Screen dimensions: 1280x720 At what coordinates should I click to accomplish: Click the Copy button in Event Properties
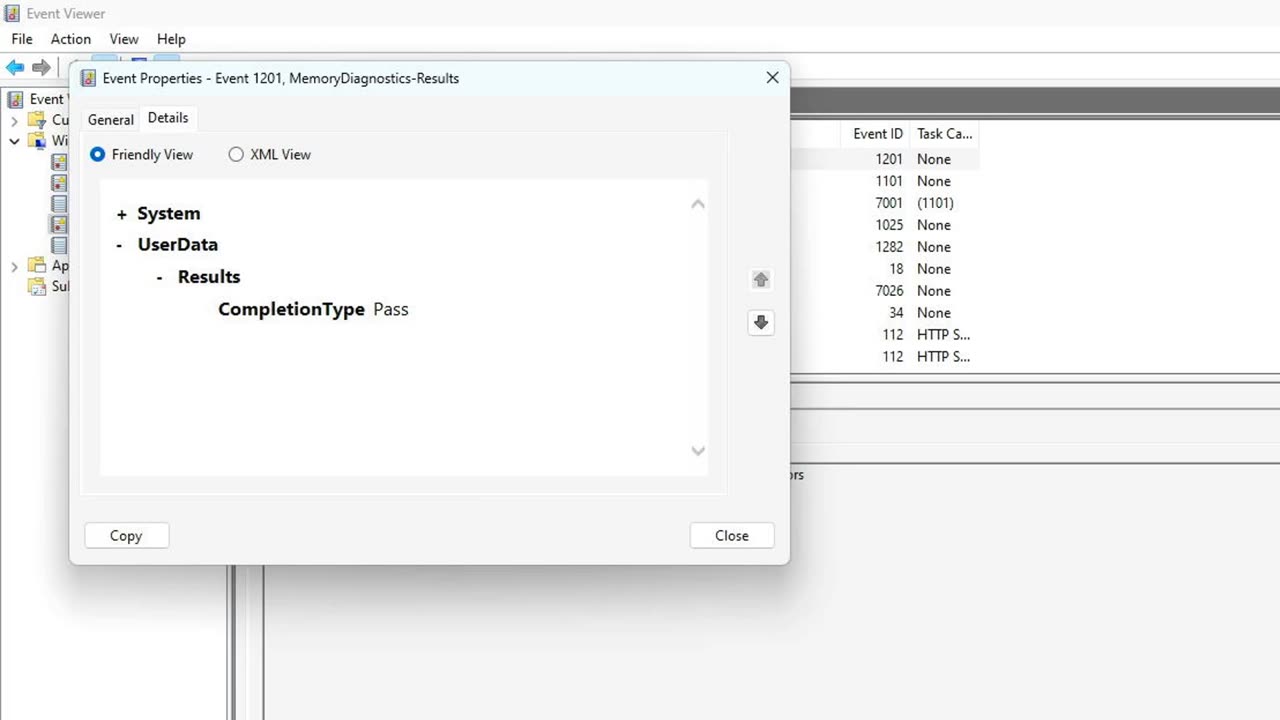click(x=126, y=536)
